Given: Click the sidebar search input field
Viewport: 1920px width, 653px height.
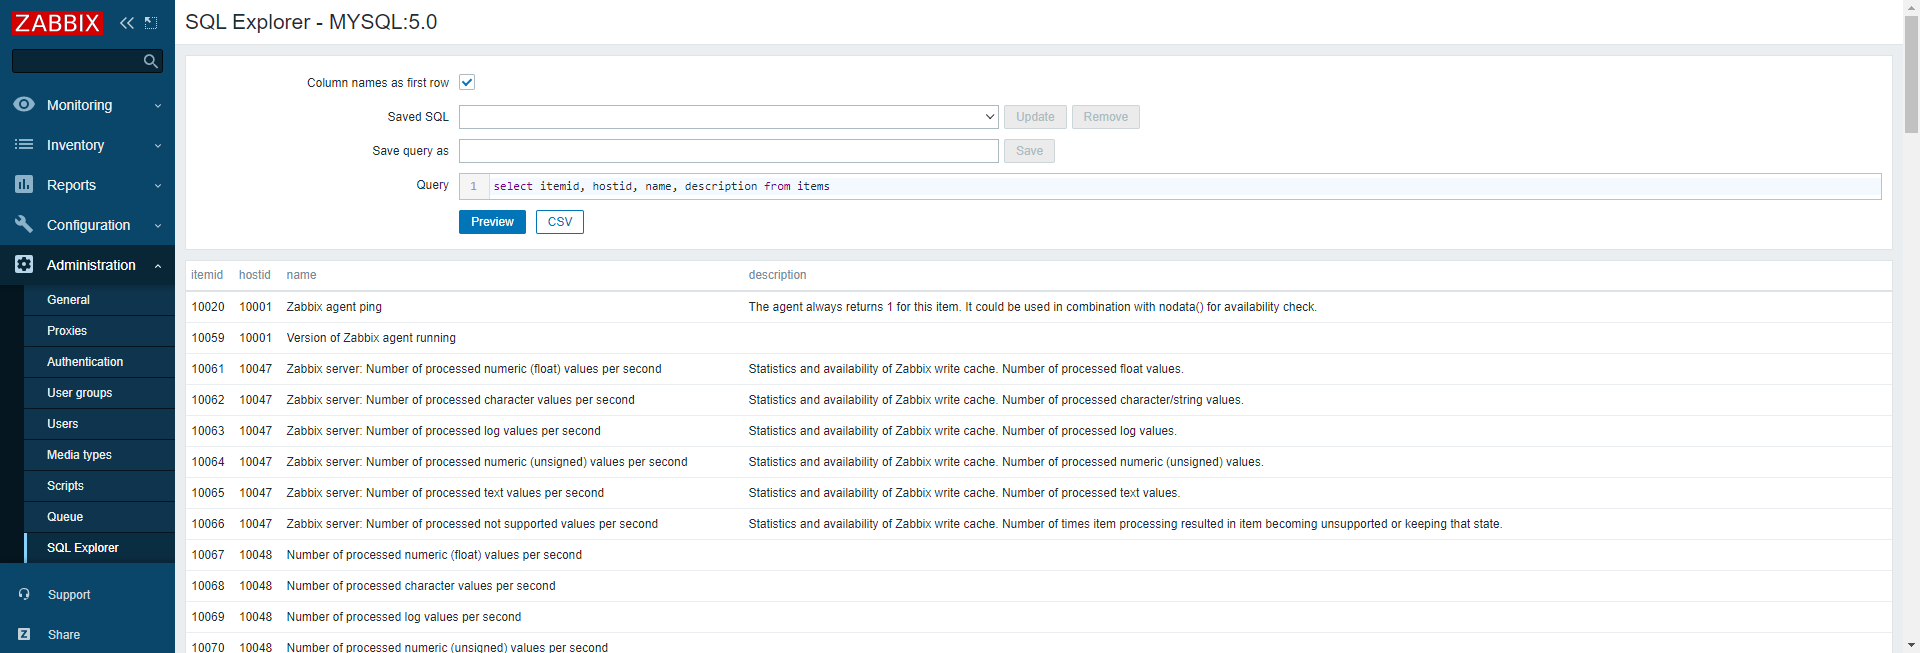Looking at the screenshot, I should tap(76, 62).
